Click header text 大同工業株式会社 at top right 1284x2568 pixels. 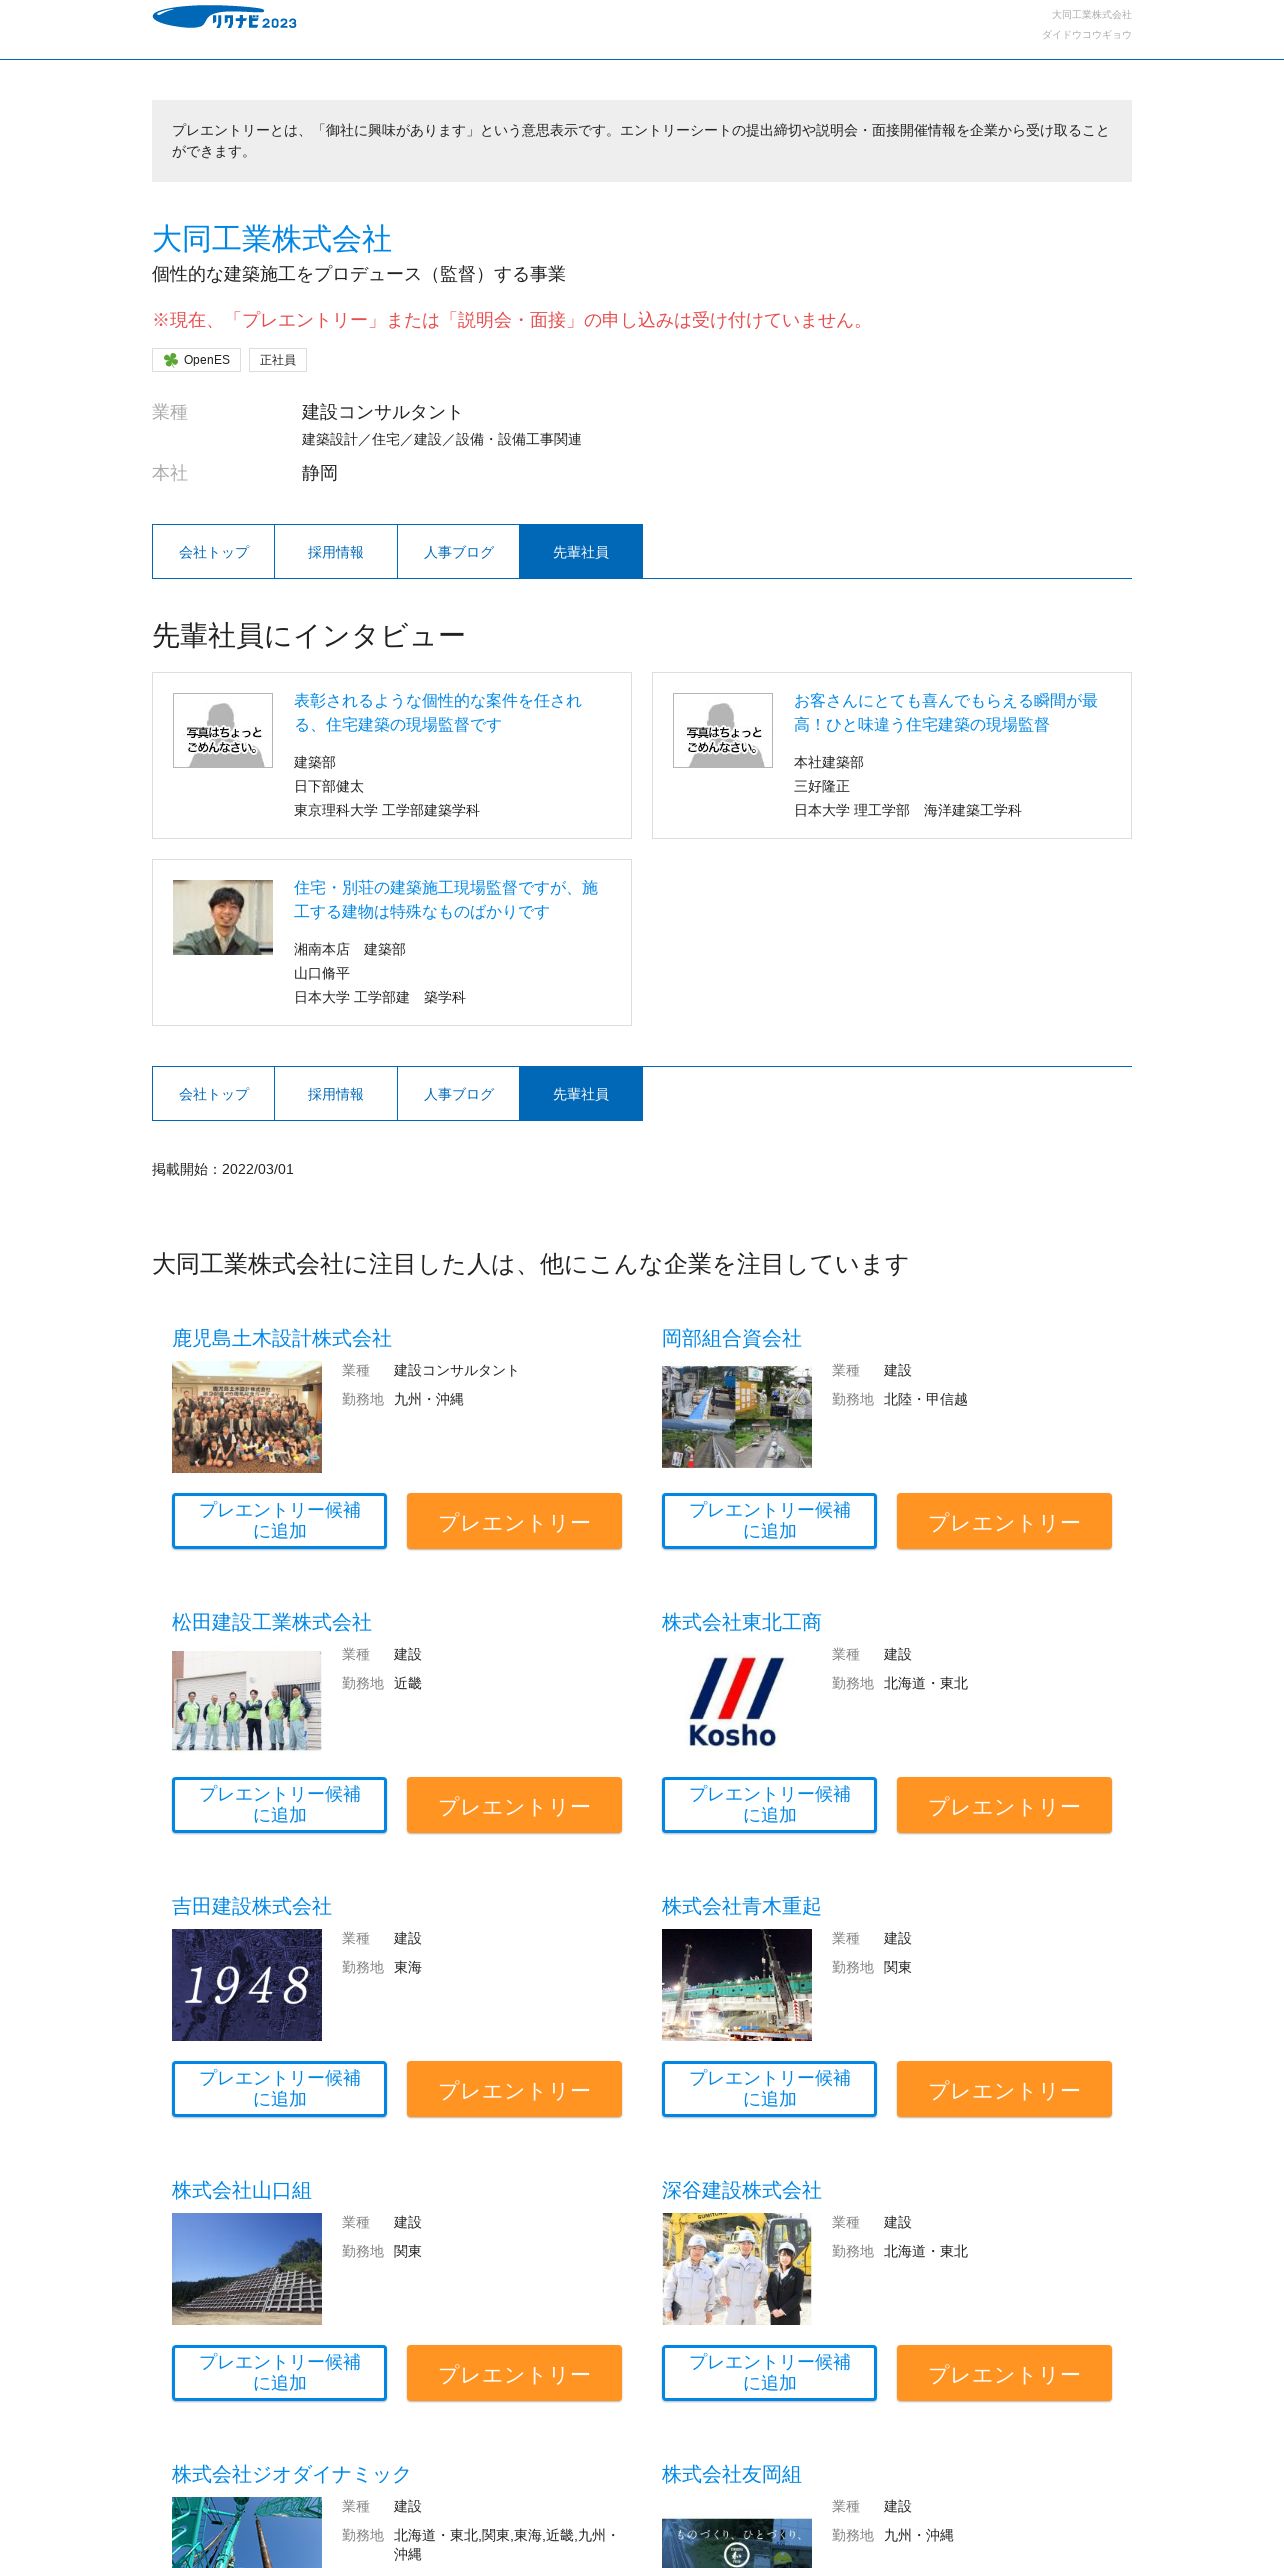click(x=1091, y=15)
